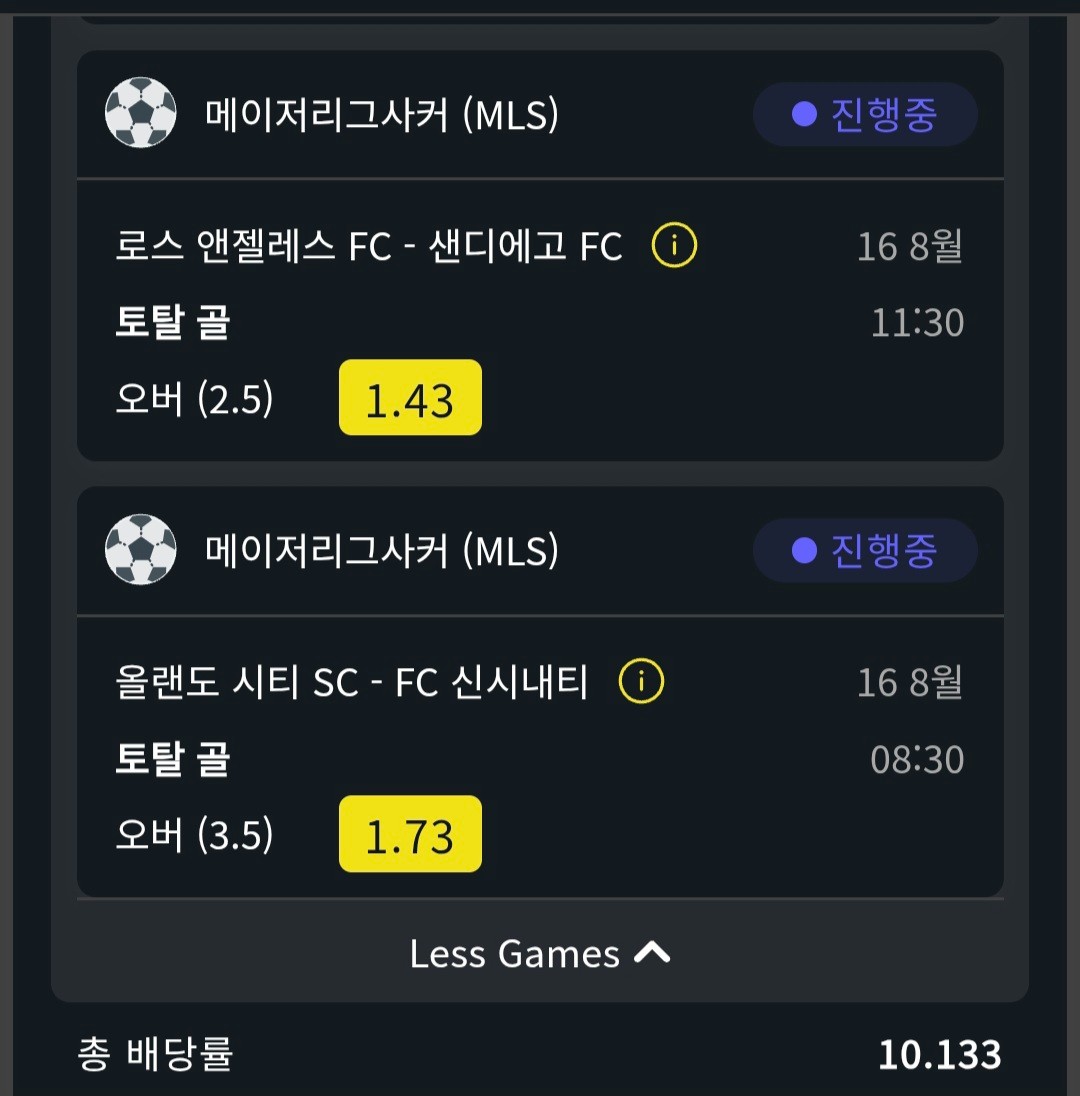Click 진행중 status badge on LA FC card
The width and height of the screenshot is (1080, 1096).
[x=865, y=115]
